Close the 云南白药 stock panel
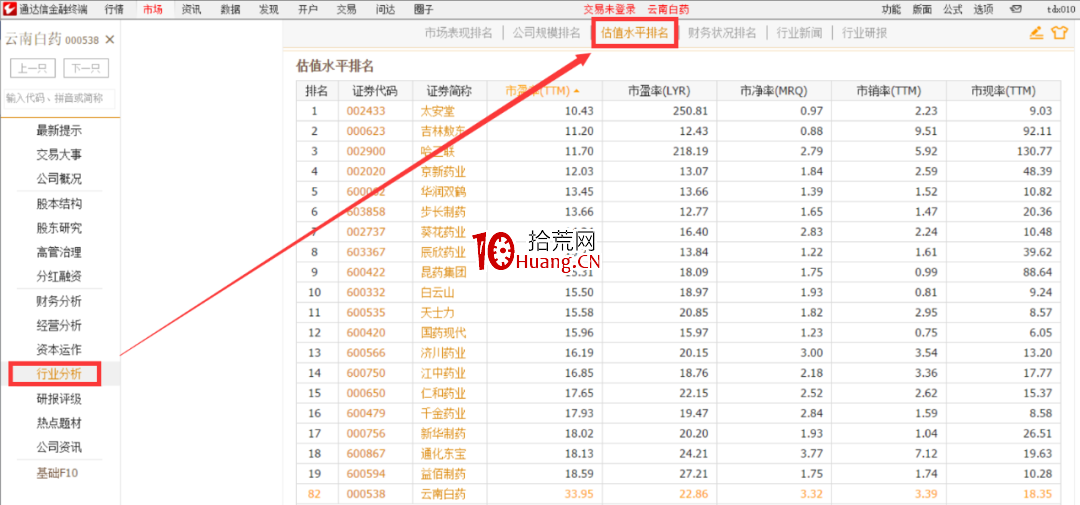This screenshot has width=1080, height=505. [110, 40]
